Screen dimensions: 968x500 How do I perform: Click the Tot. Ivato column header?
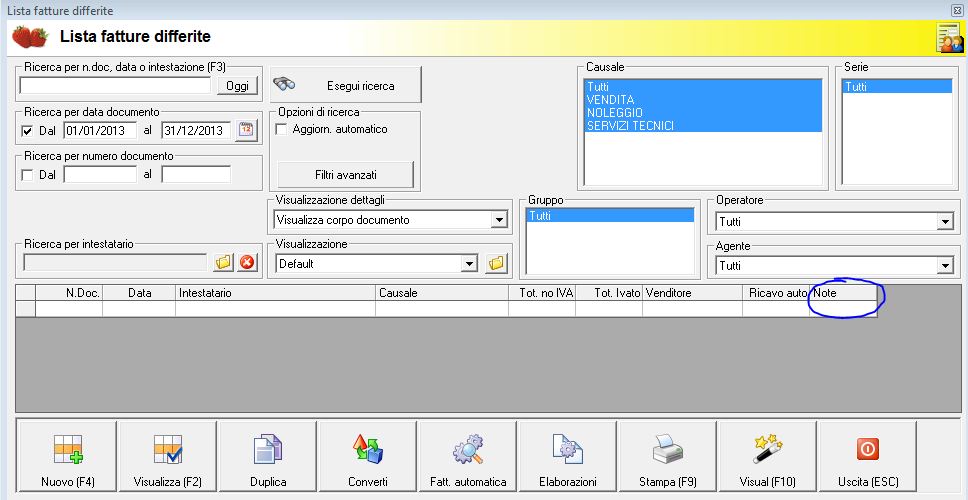click(609, 293)
